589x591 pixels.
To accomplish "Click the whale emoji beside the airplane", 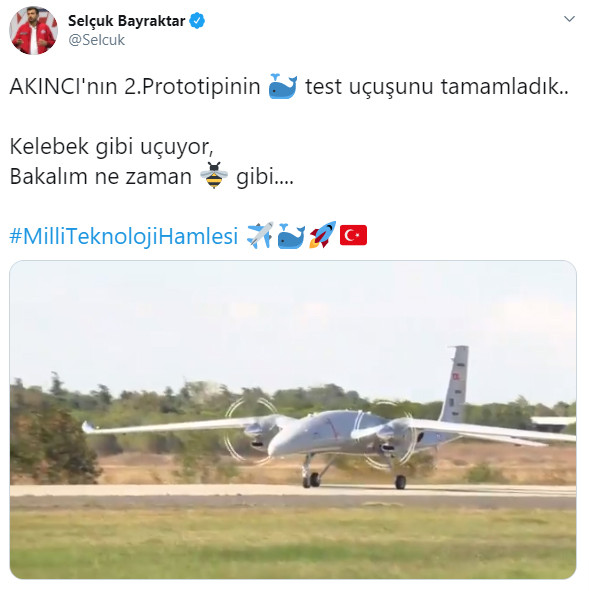I will pyautogui.click(x=291, y=236).
